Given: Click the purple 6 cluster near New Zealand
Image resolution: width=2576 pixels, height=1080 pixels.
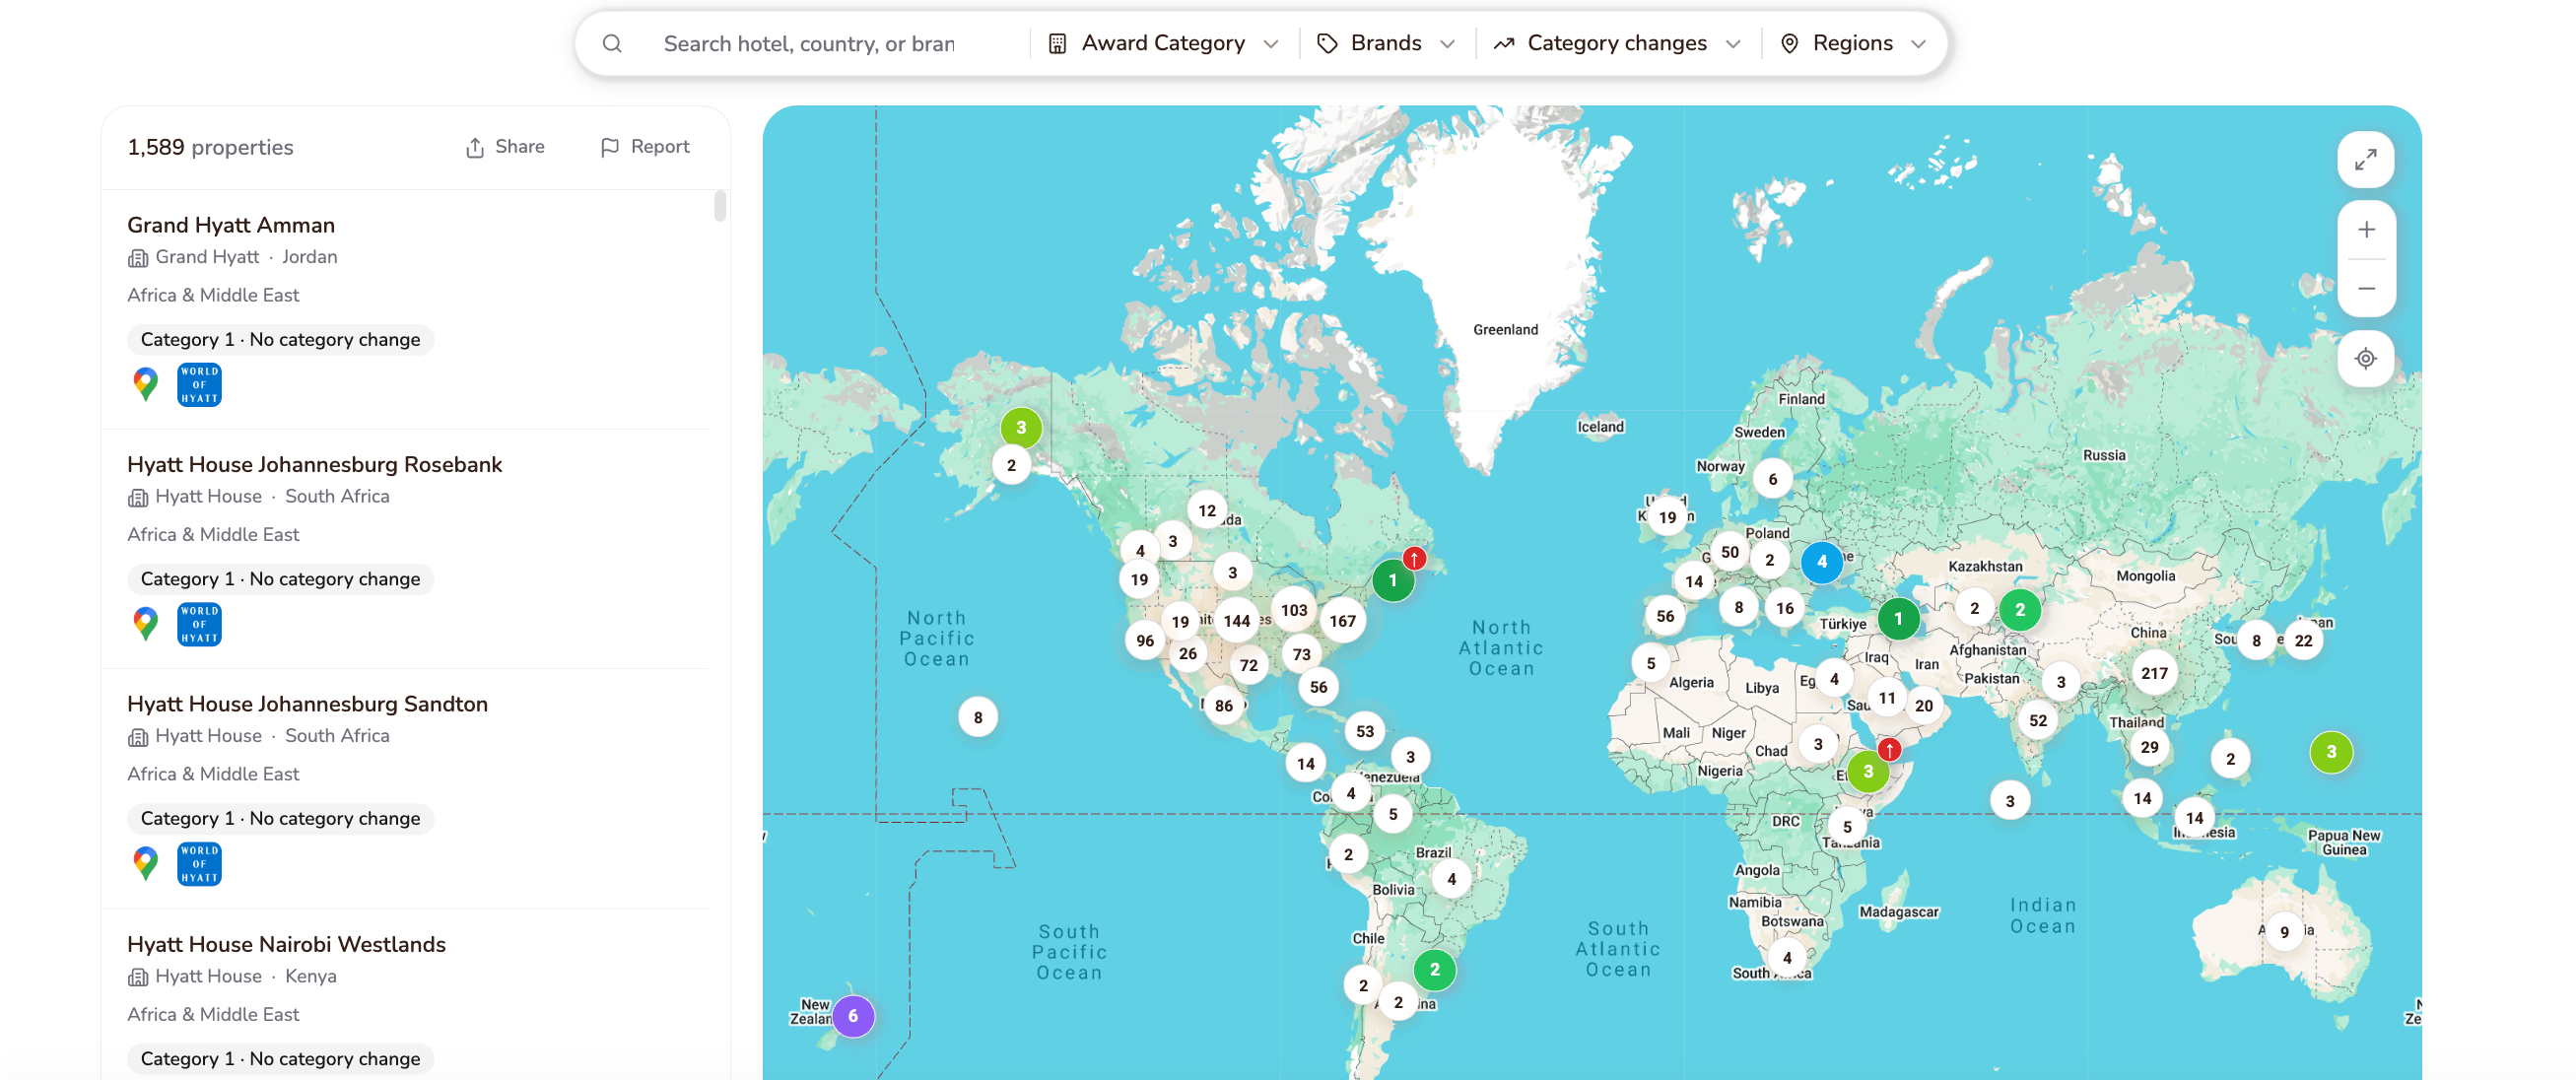Looking at the screenshot, I should pos(853,1016).
